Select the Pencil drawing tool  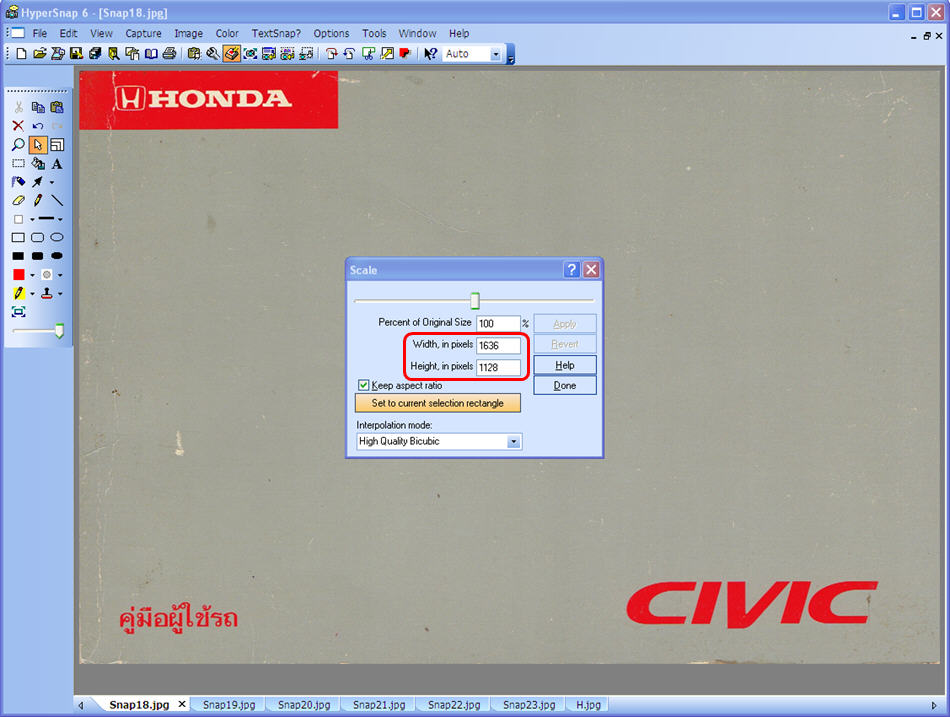coord(38,200)
